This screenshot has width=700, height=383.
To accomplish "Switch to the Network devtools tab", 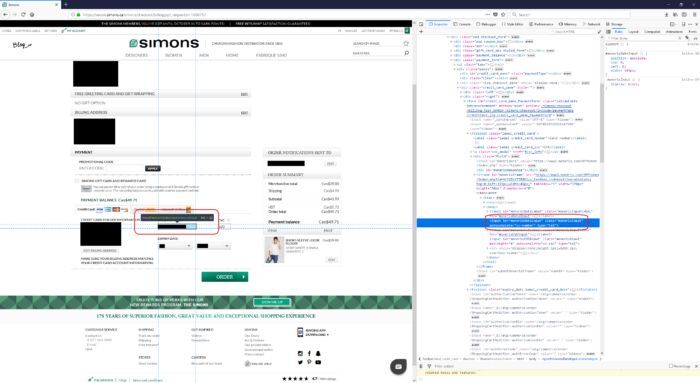I will pos(592,24).
